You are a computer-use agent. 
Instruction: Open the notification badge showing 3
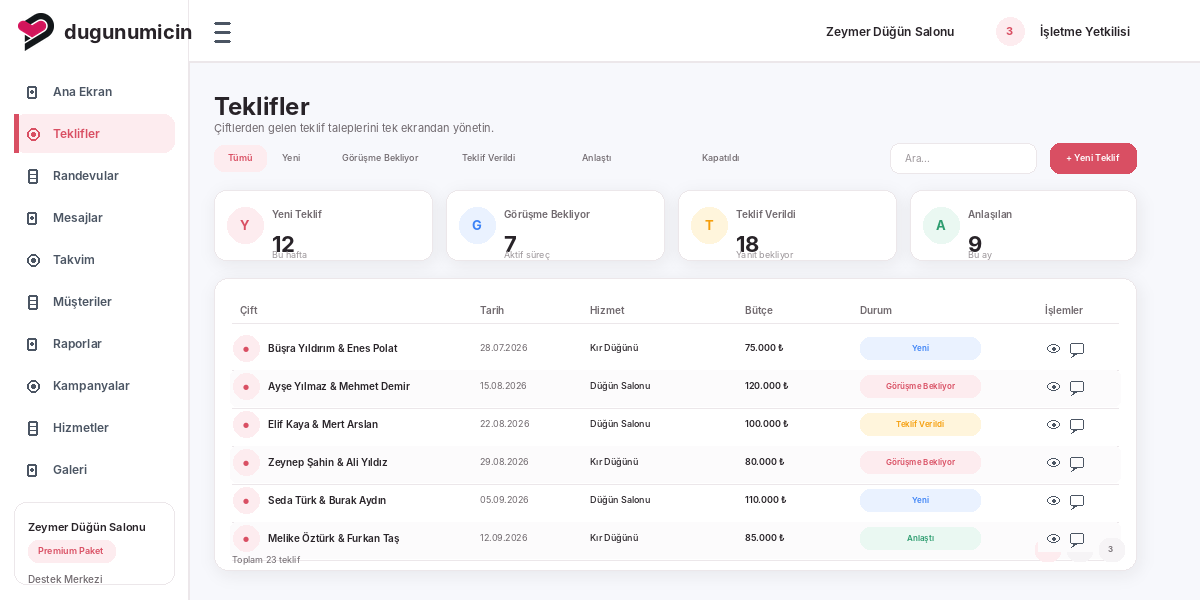click(1010, 31)
